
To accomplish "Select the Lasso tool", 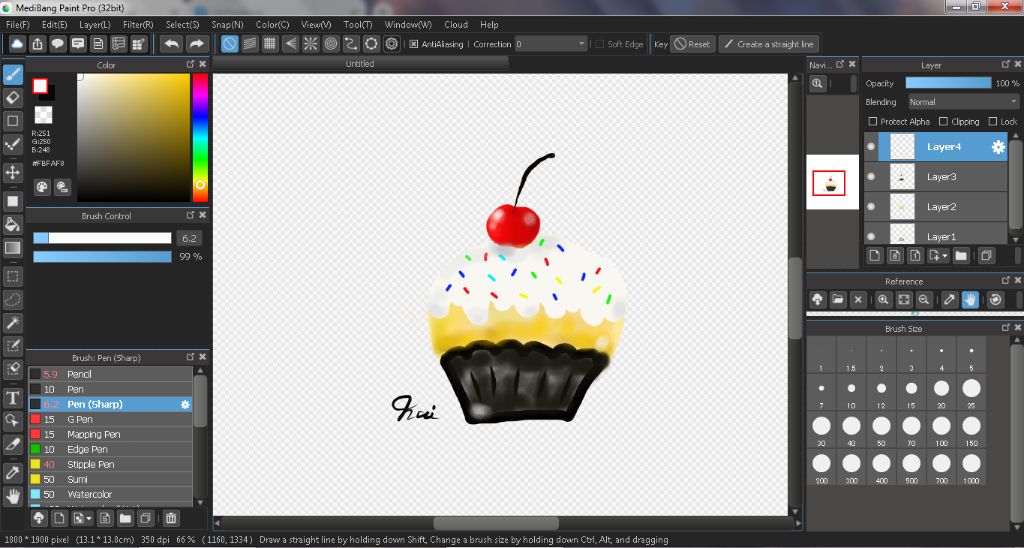I will [x=12, y=299].
